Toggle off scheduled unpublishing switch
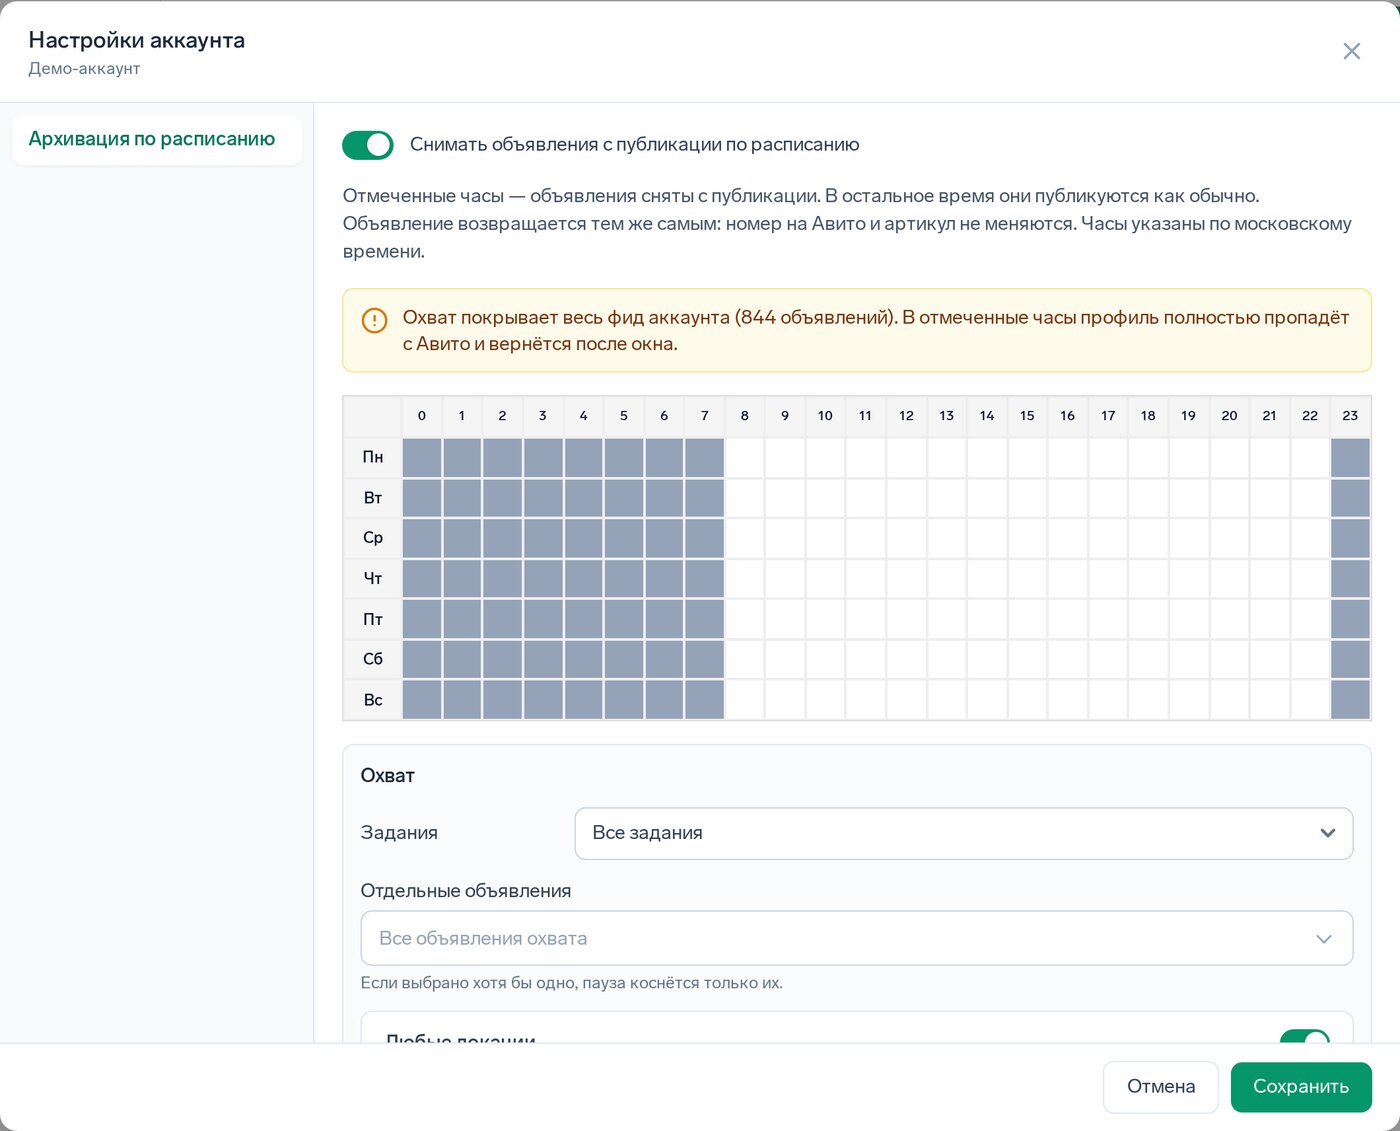Viewport: 1400px width, 1131px height. point(368,145)
